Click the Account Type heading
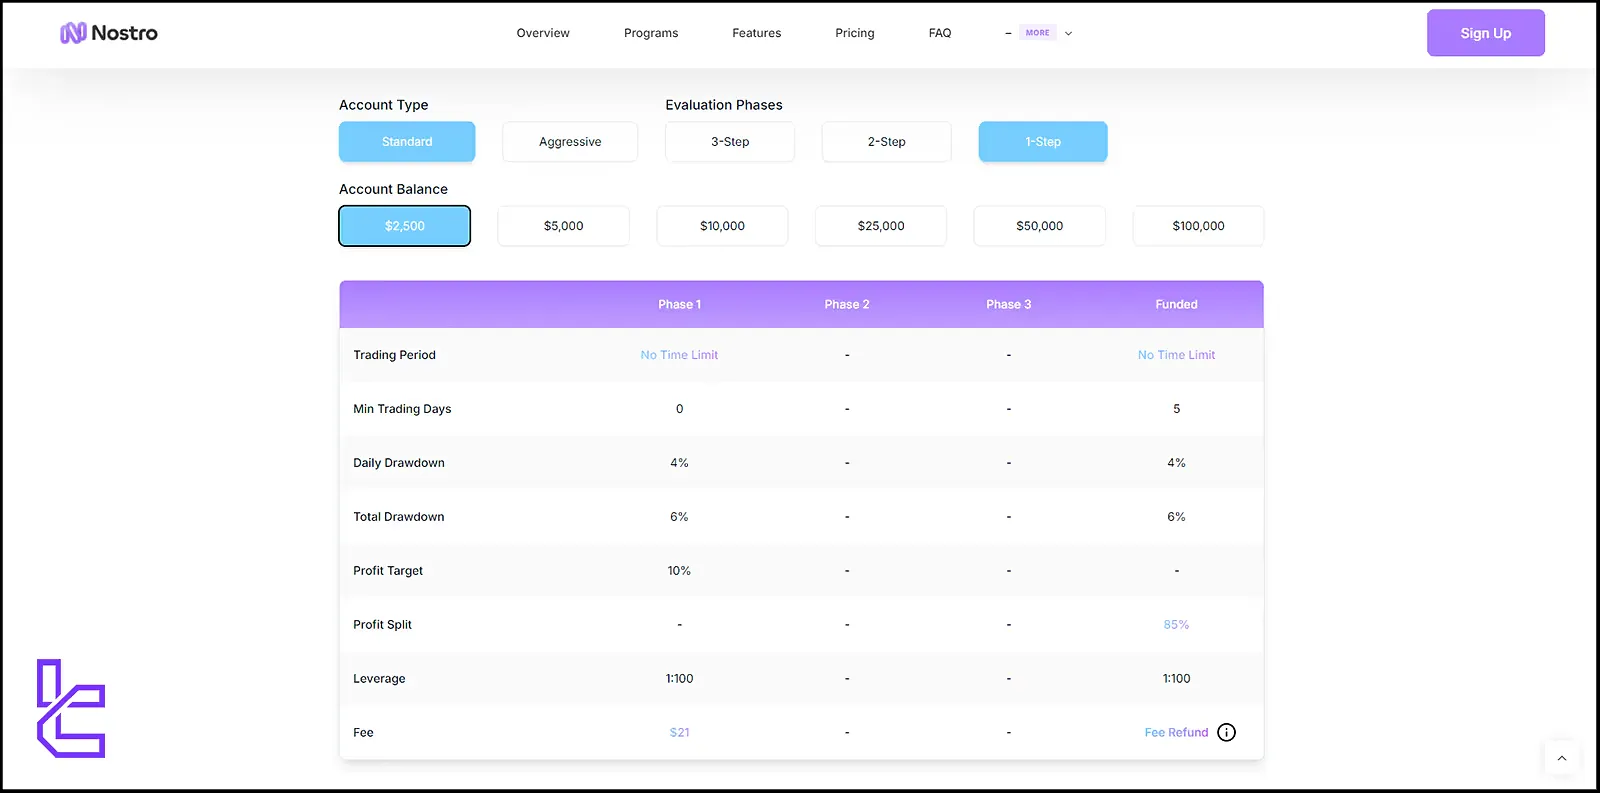 click(384, 105)
